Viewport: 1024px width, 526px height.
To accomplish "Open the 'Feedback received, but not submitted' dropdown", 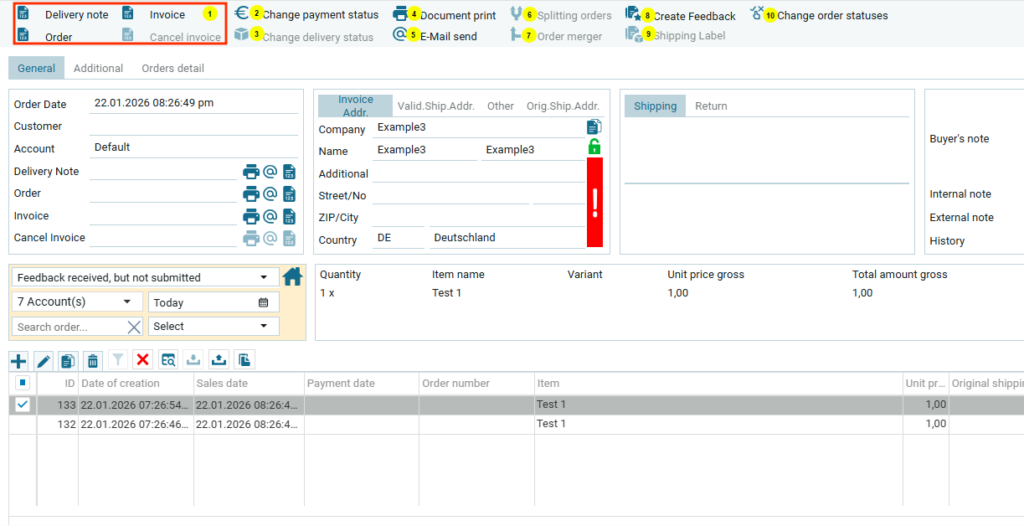I will click(x=143, y=277).
